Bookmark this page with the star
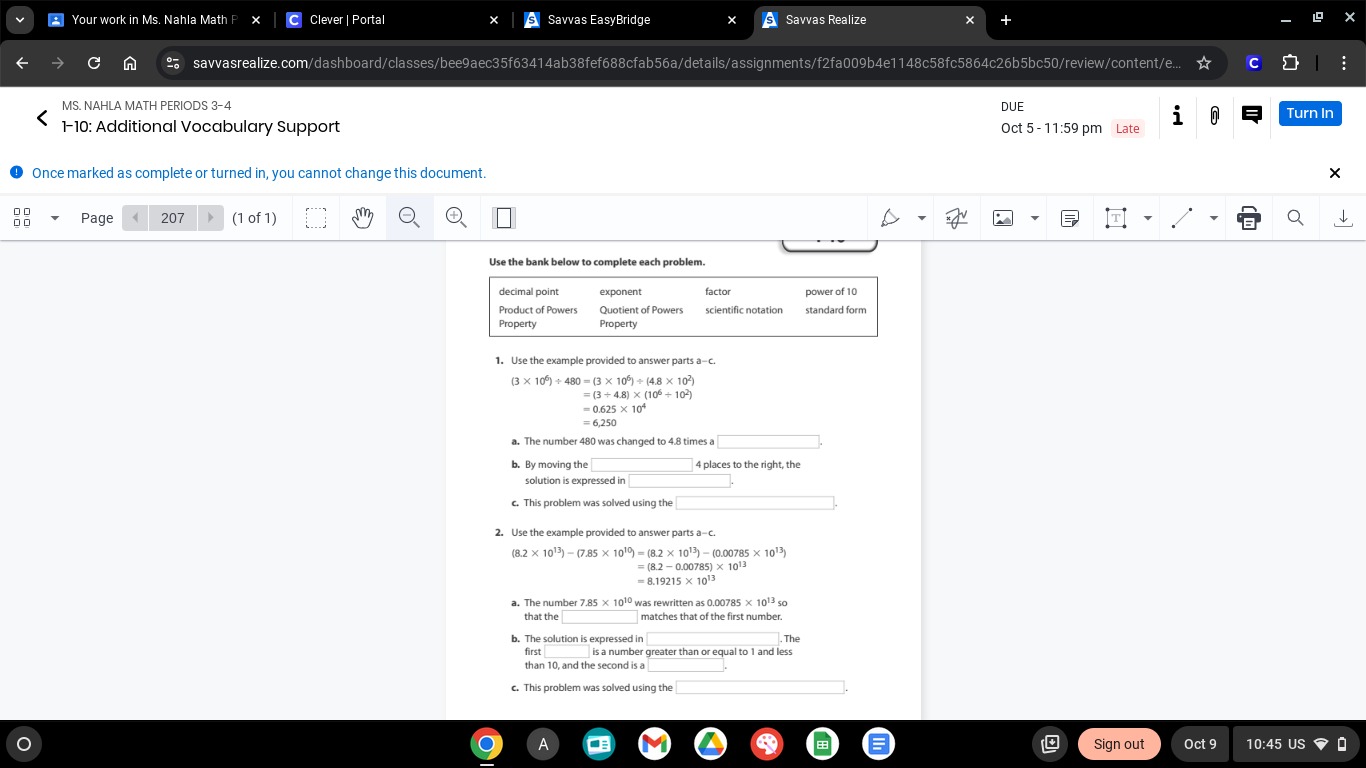Image resolution: width=1366 pixels, height=768 pixels. 1204,62
